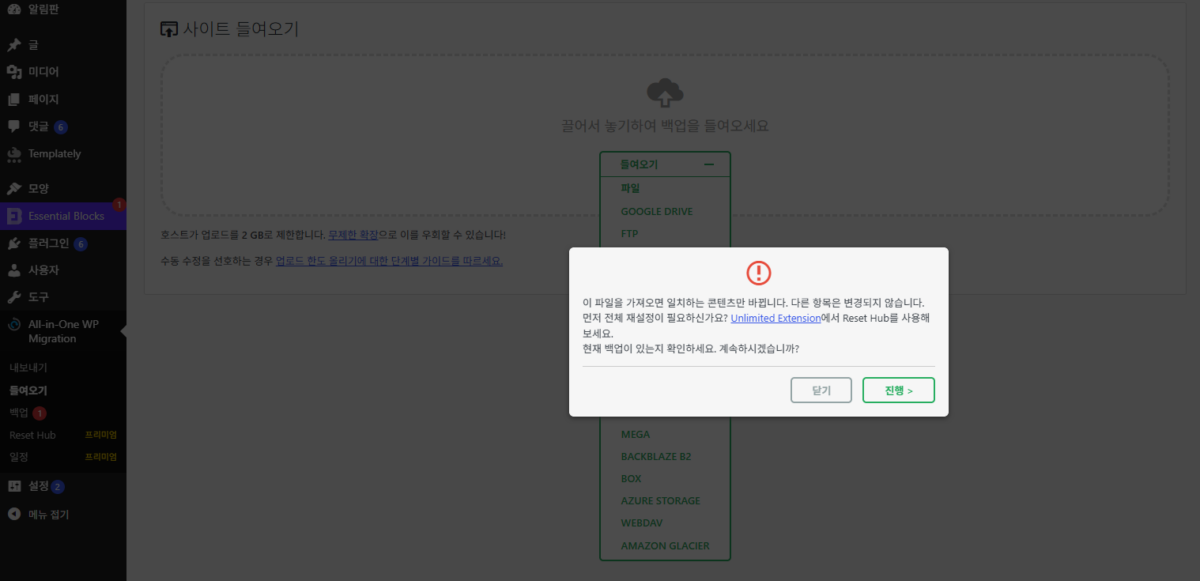Click the 미디어 media icon
This screenshot has width=1200, height=581.
pos(14,72)
